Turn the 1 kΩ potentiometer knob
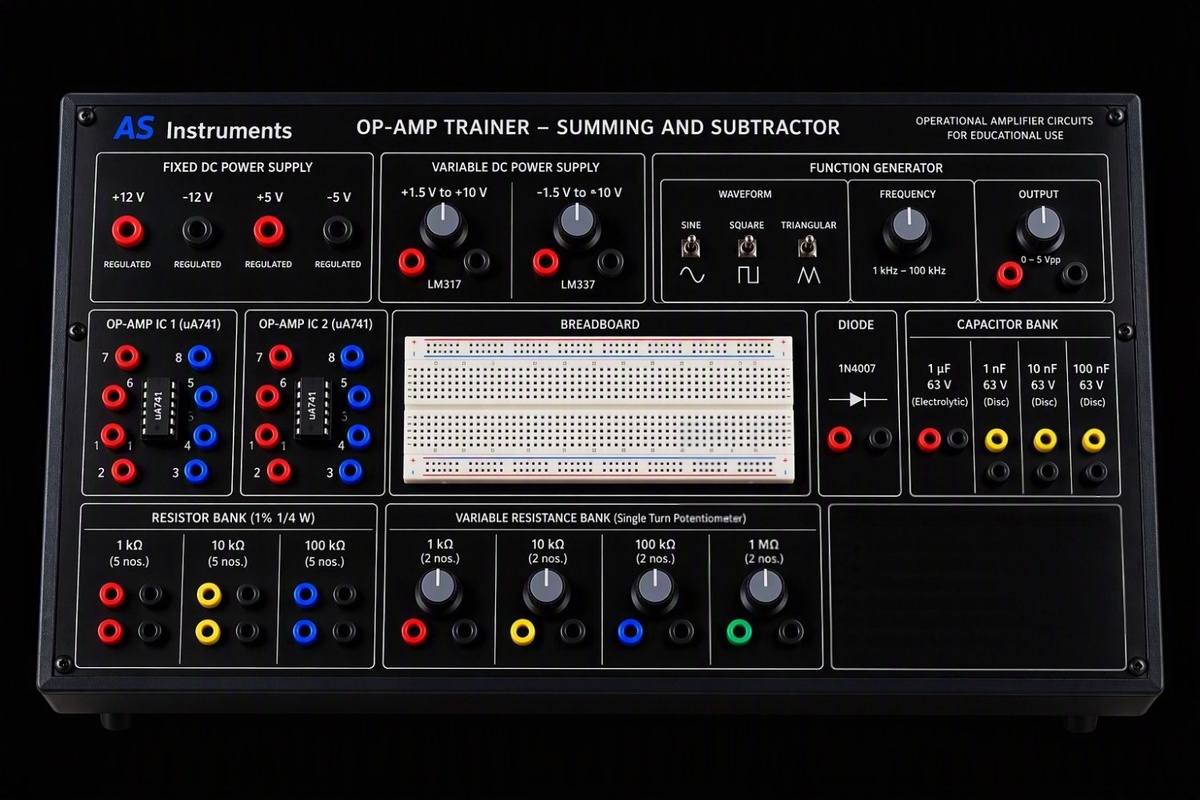This screenshot has width=1200, height=800. coord(439,590)
